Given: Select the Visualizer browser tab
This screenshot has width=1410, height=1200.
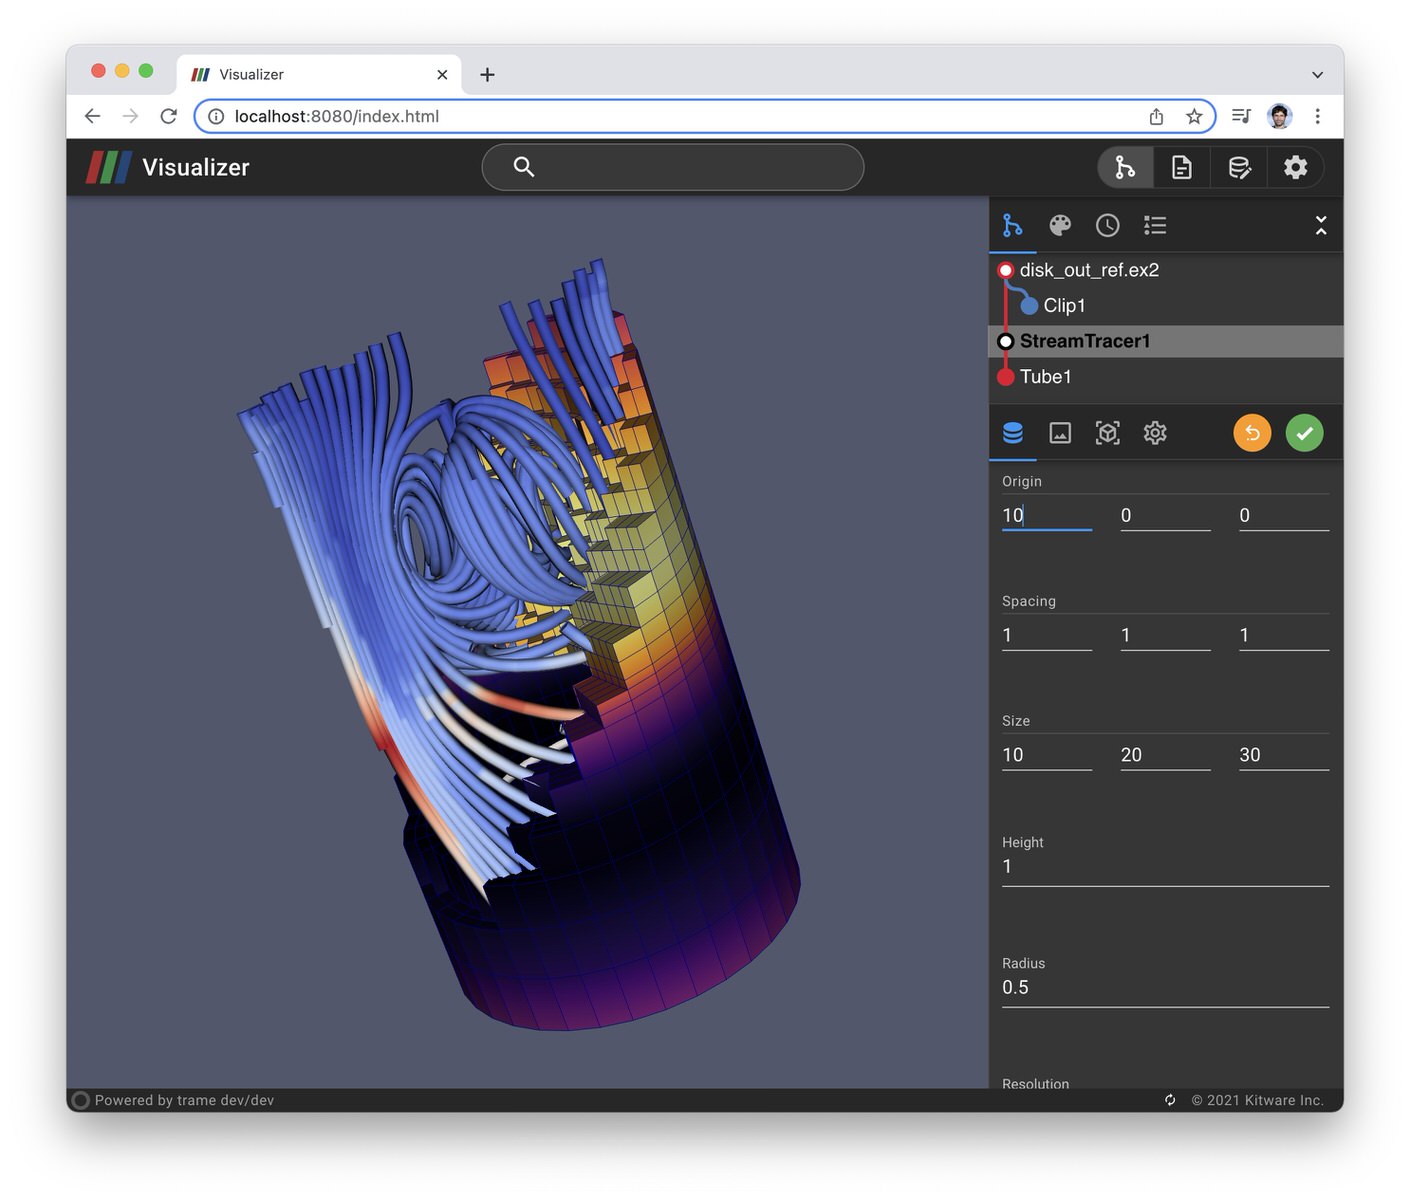Looking at the screenshot, I should tap(319, 74).
